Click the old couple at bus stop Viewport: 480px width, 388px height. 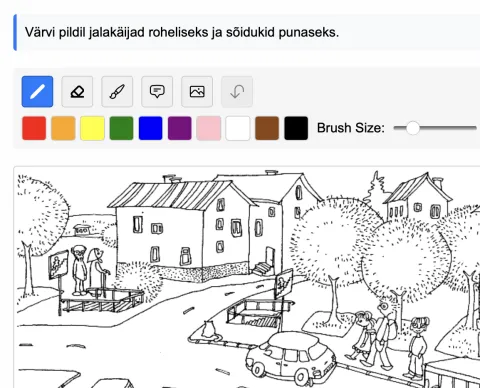[90, 270]
